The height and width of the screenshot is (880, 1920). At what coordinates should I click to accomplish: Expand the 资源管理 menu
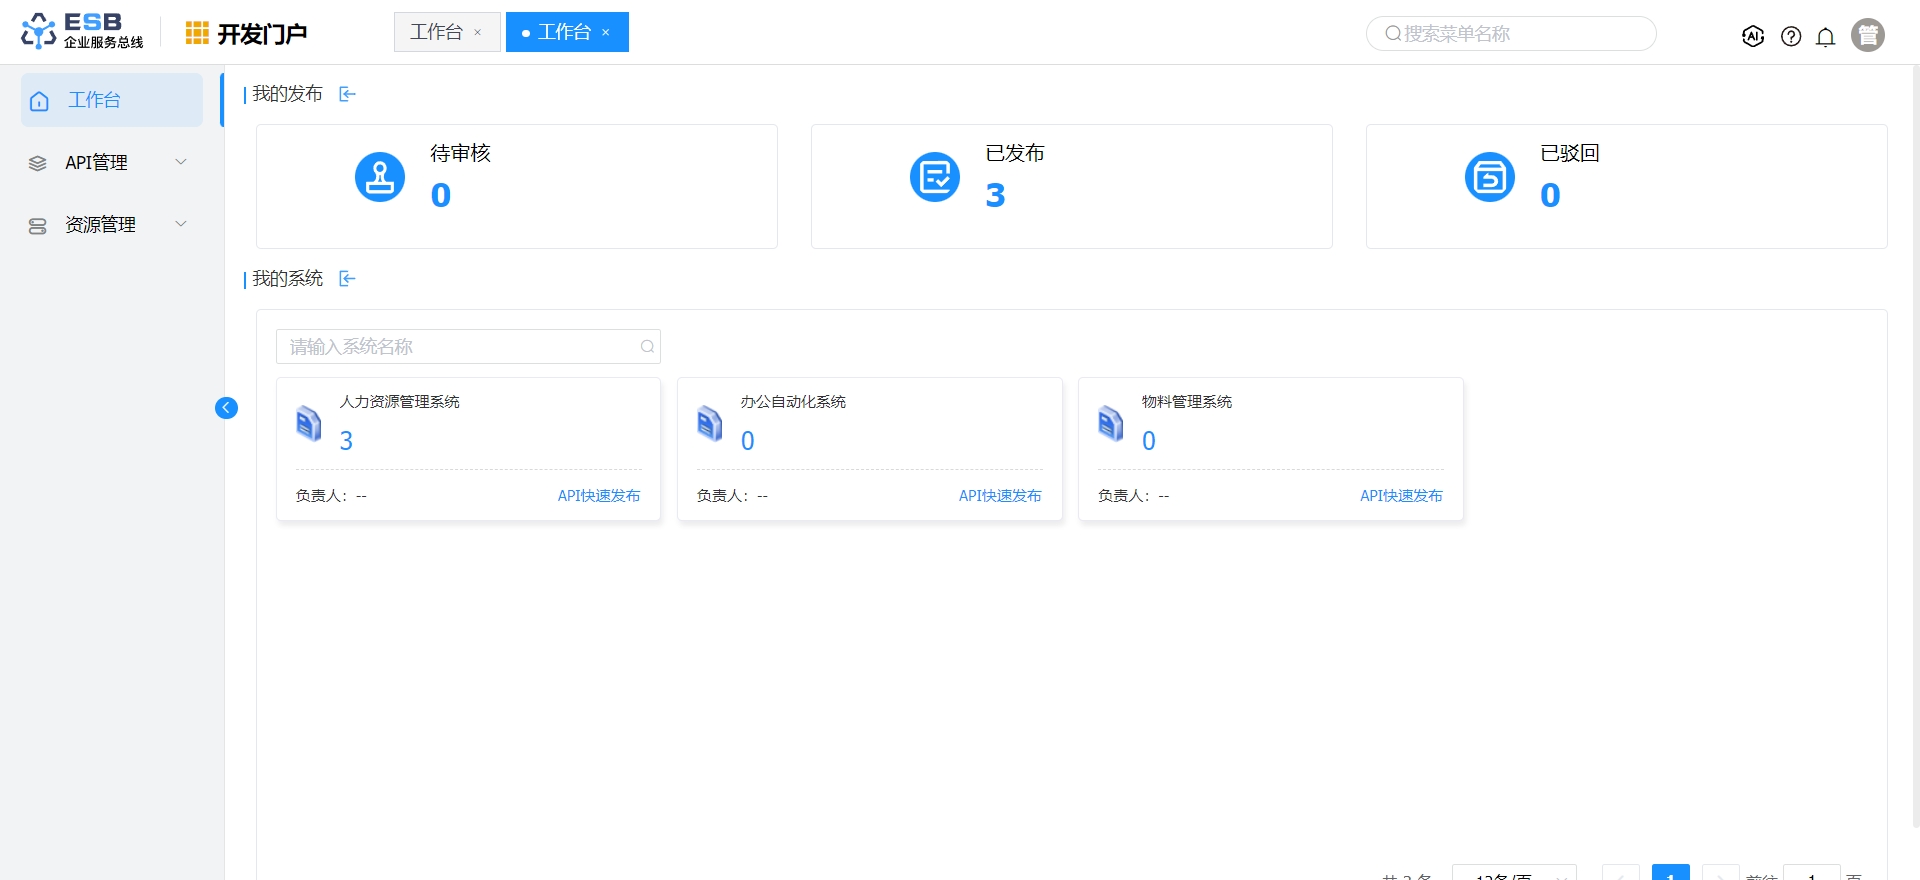click(110, 225)
